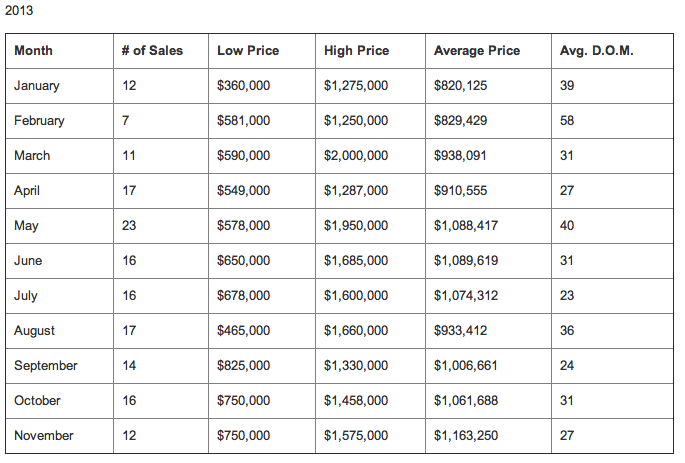Click the 2013 year heading

point(18,11)
